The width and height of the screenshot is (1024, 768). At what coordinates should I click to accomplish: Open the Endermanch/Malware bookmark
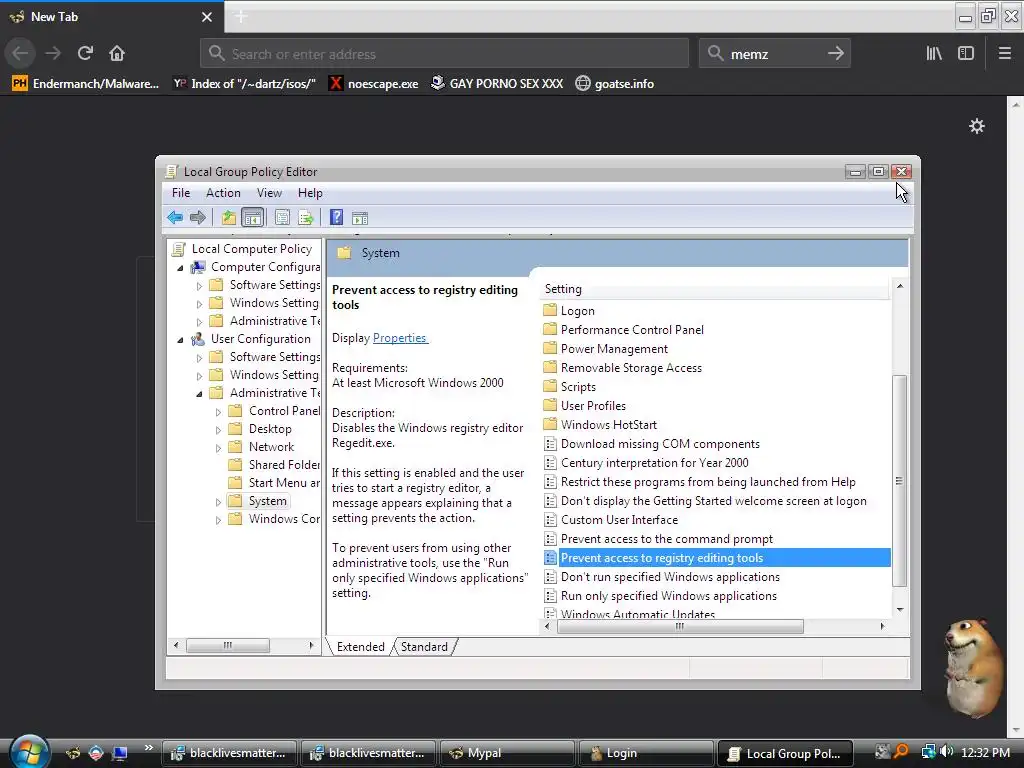tap(86, 84)
